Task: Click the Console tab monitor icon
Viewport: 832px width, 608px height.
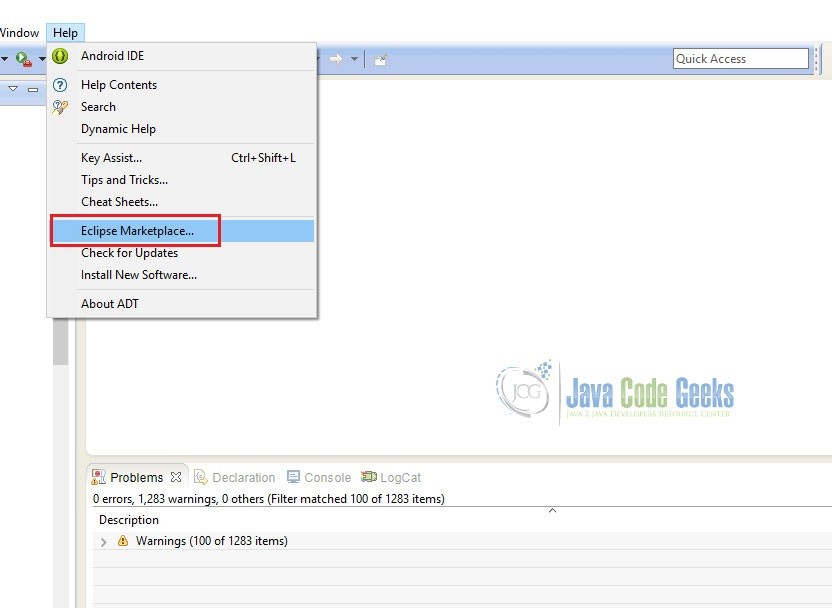Action: click(x=293, y=477)
